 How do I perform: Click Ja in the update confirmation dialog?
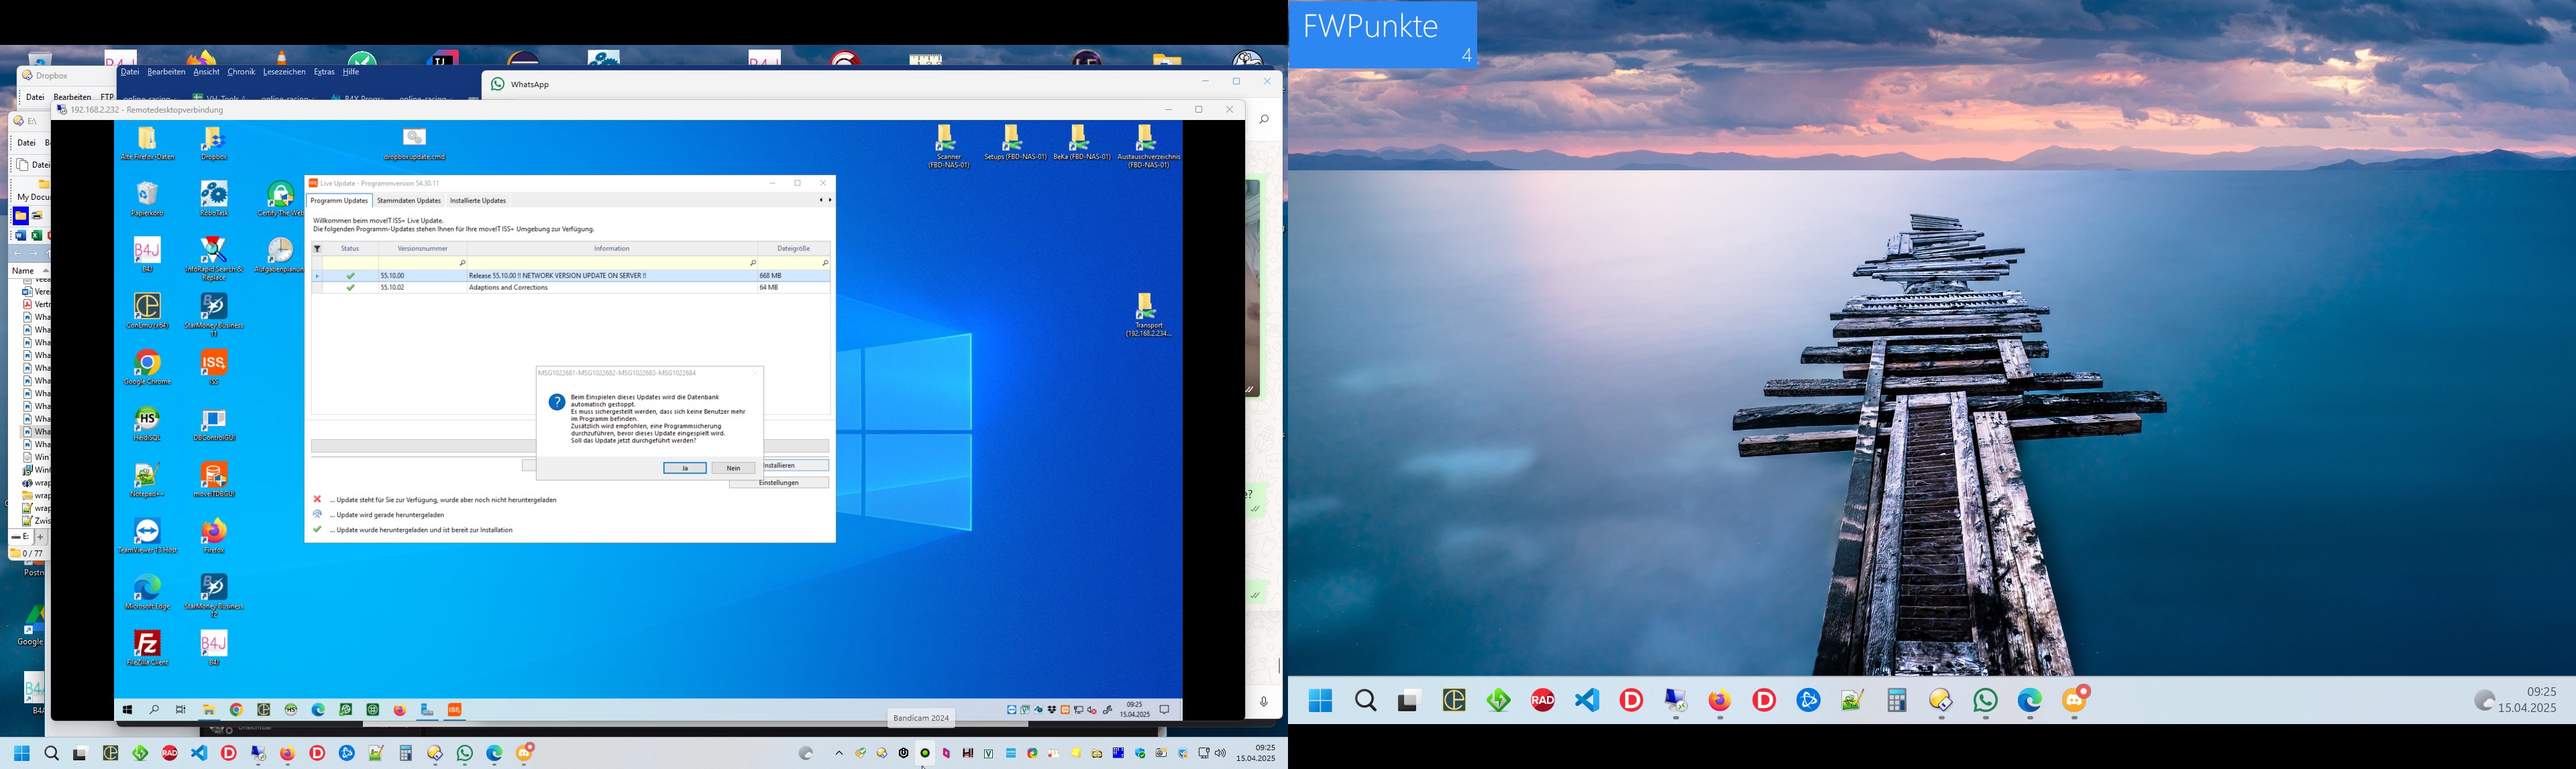[x=684, y=468]
